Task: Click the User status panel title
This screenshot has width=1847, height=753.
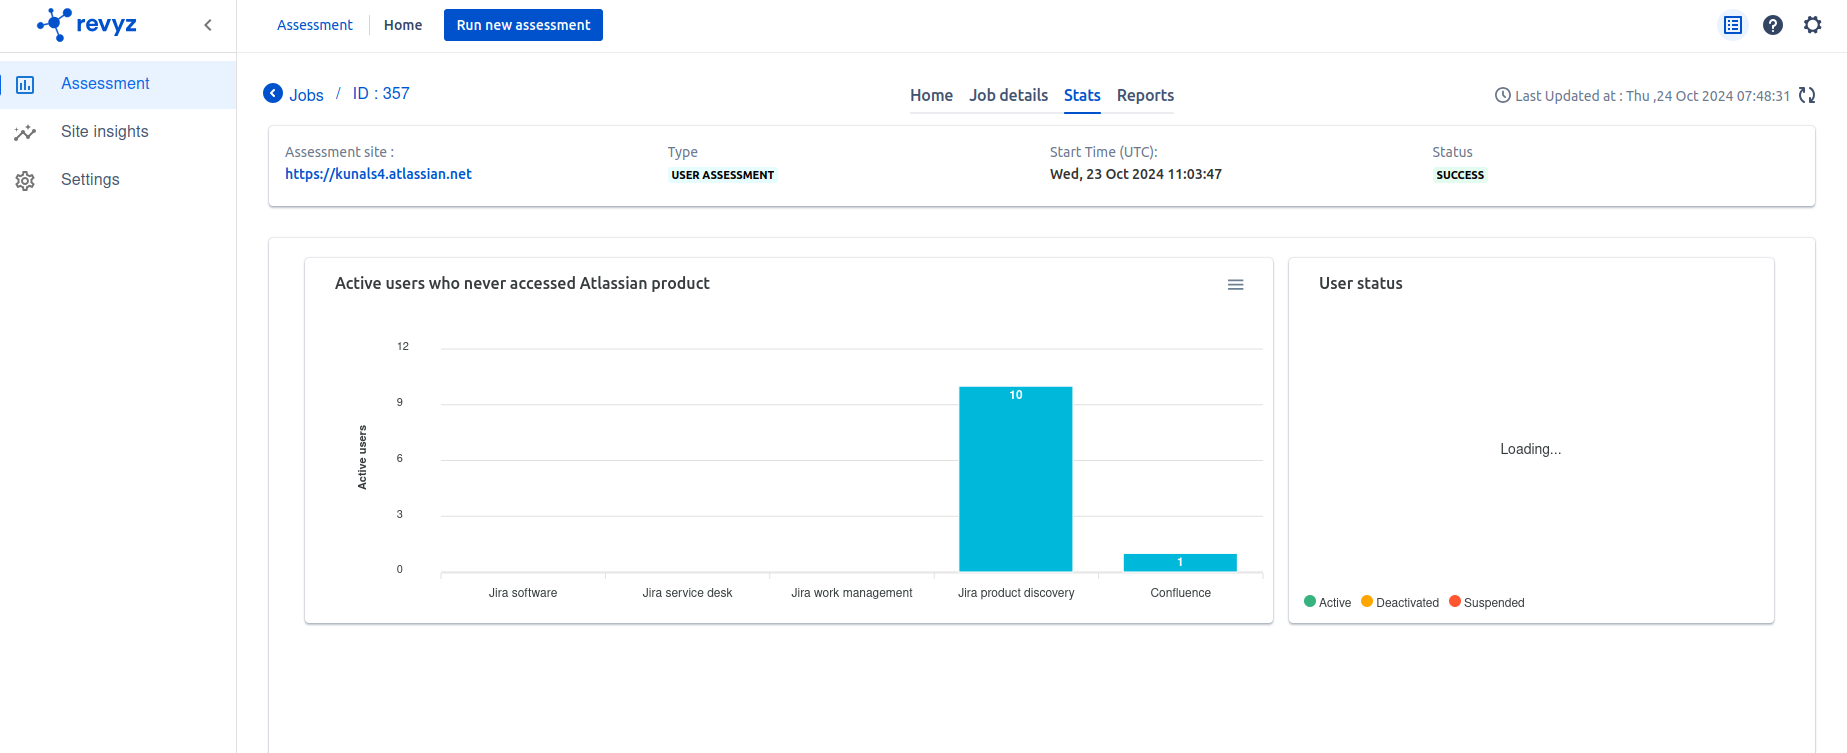Action: pyautogui.click(x=1360, y=284)
